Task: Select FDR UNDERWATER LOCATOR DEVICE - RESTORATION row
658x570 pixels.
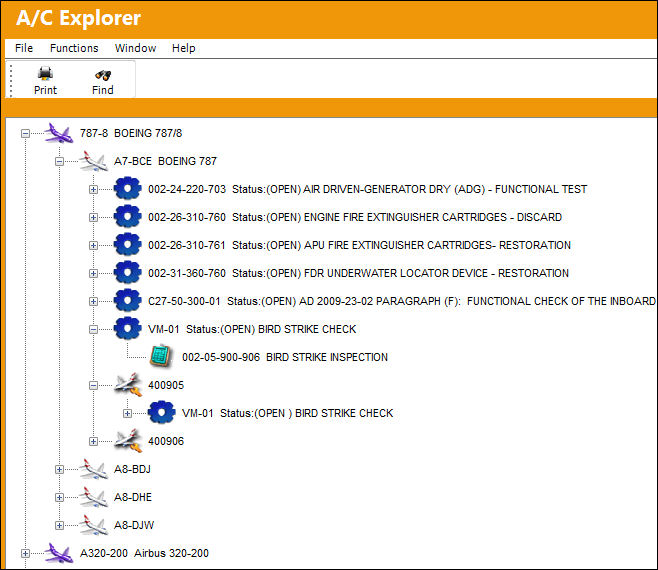Action: tap(358, 273)
